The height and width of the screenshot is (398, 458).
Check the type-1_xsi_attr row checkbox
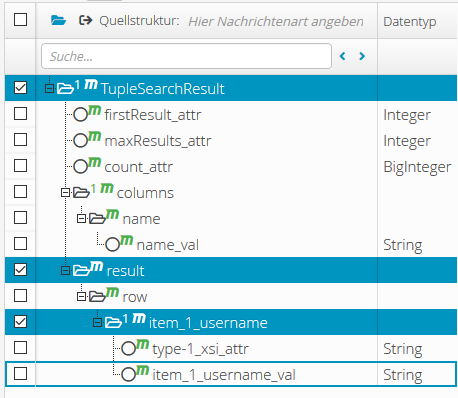pos(20,348)
